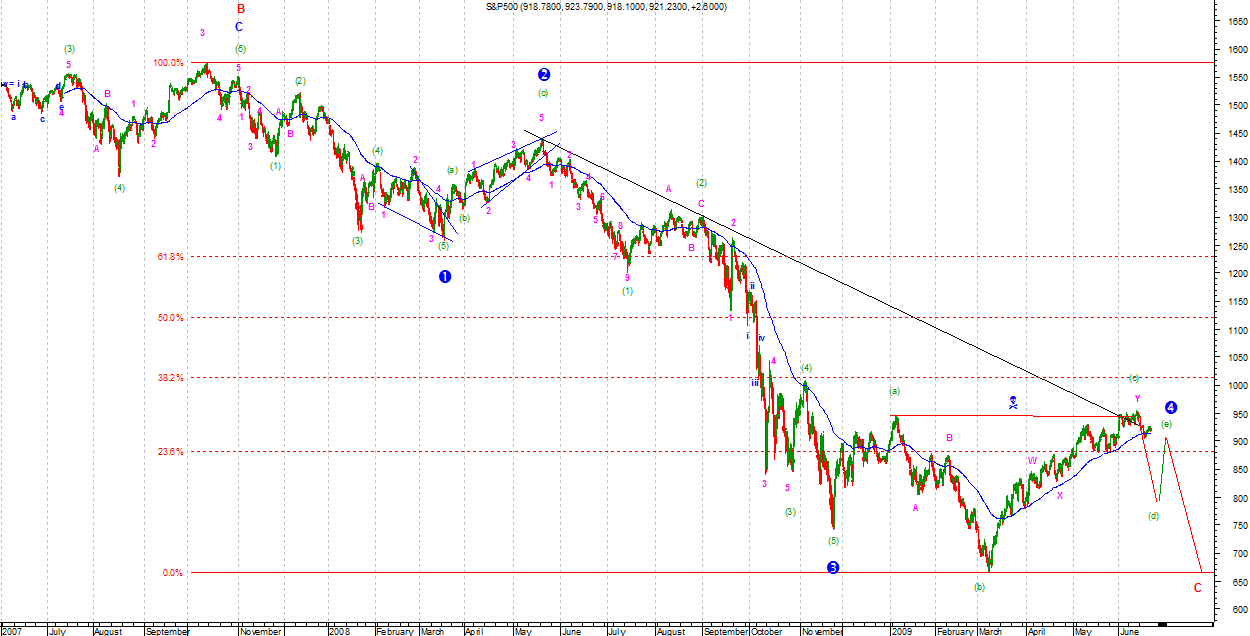The height and width of the screenshot is (636, 1250).
Task: Click the 2008 label on time axis
Action: click(x=340, y=631)
